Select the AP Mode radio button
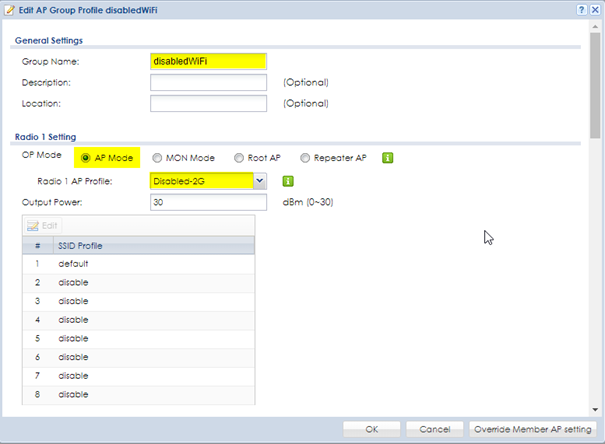 [x=87, y=158]
